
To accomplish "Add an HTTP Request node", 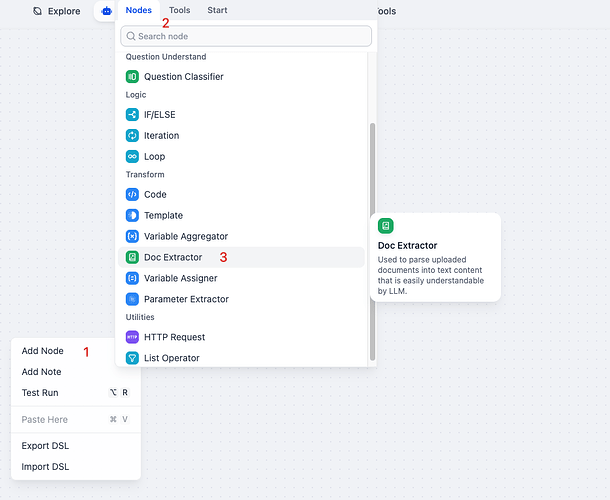I will click(x=241, y=337).
